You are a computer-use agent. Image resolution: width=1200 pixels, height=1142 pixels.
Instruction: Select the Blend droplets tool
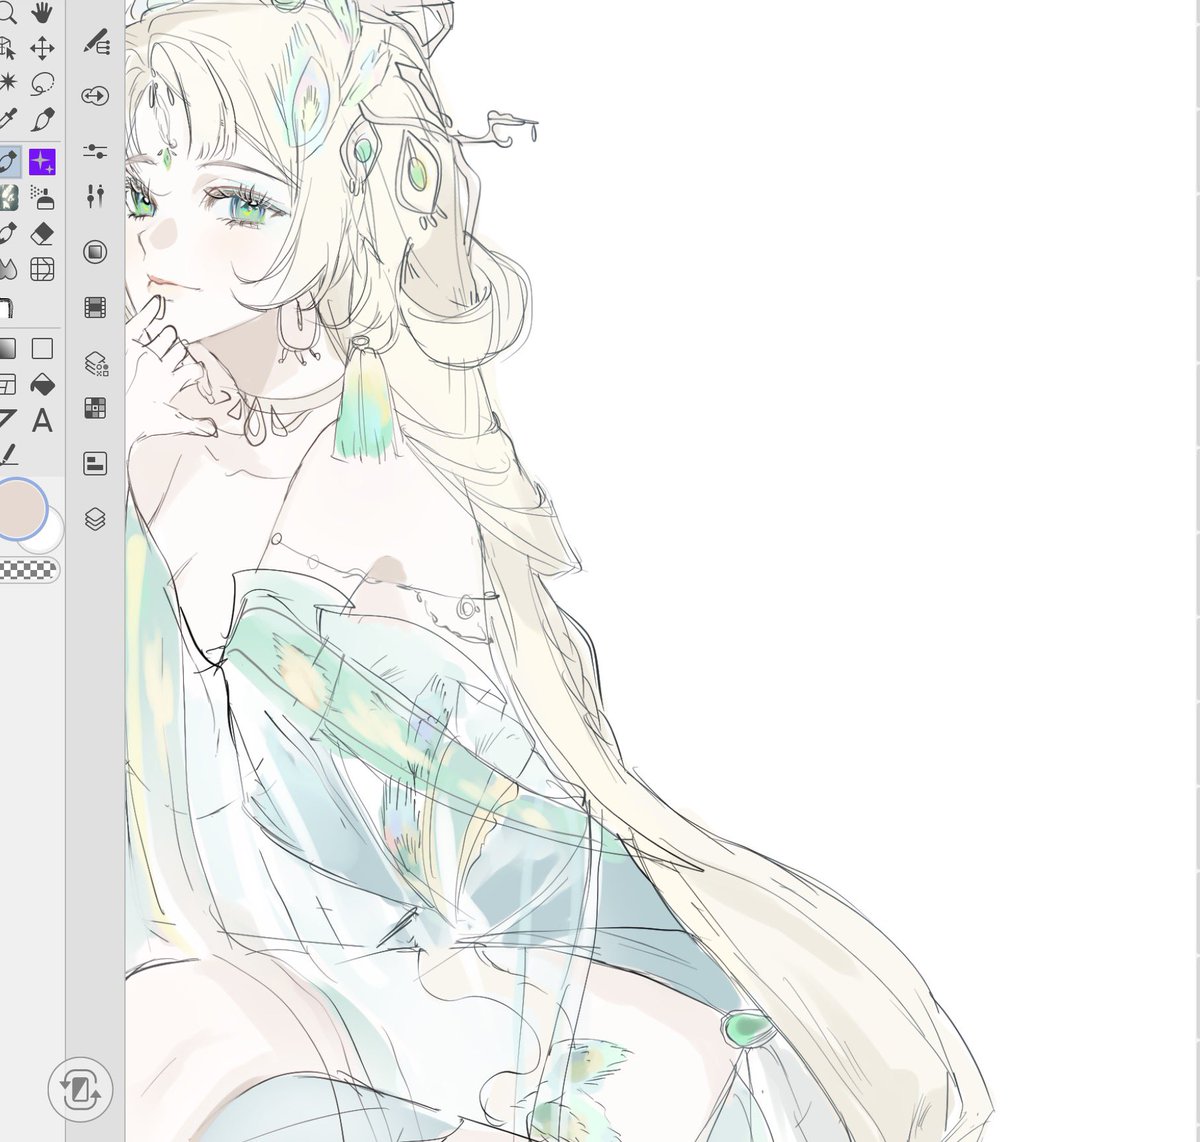click(6, 269)
